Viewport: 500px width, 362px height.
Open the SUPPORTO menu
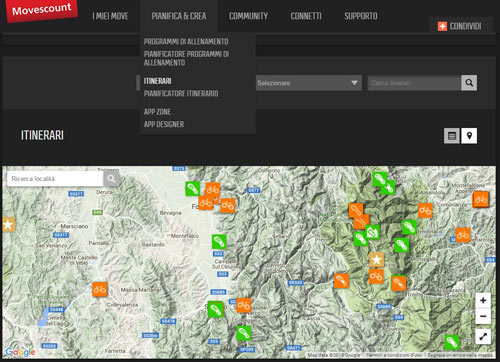[x=361, y=16]
